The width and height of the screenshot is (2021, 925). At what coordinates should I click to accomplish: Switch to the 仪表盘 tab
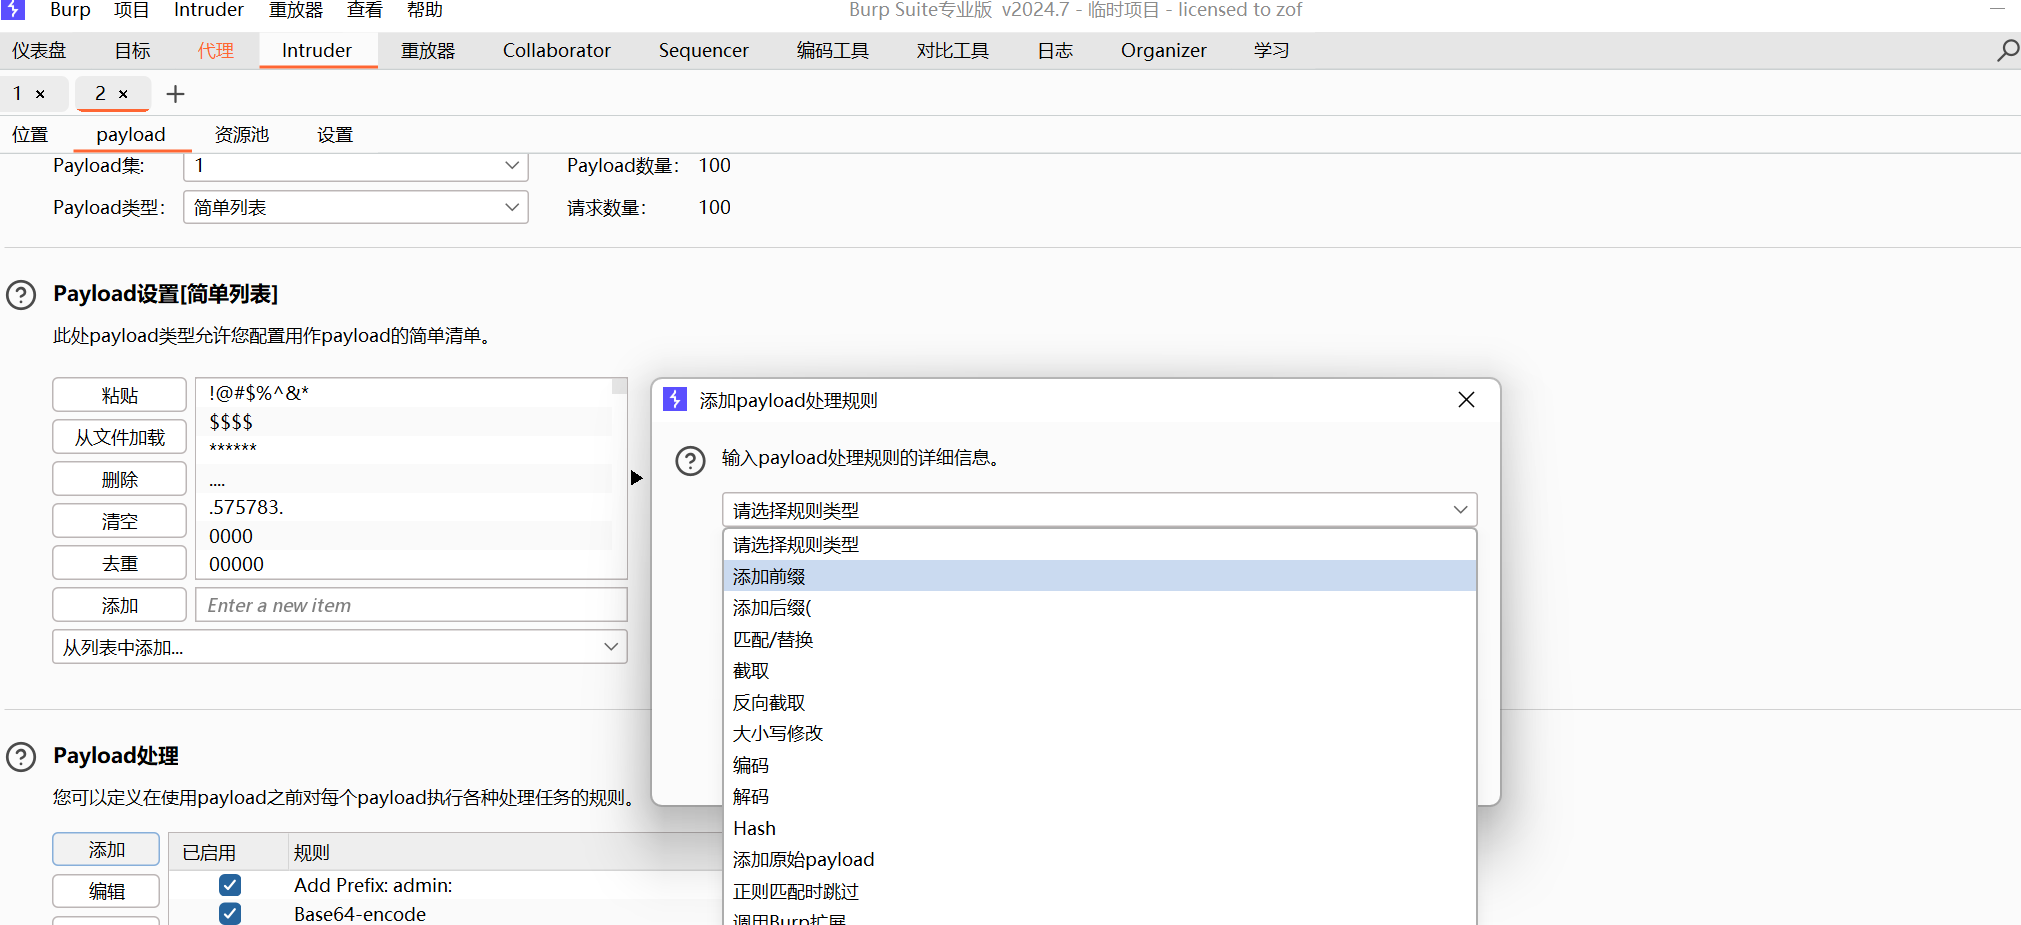tap(39, 51)
